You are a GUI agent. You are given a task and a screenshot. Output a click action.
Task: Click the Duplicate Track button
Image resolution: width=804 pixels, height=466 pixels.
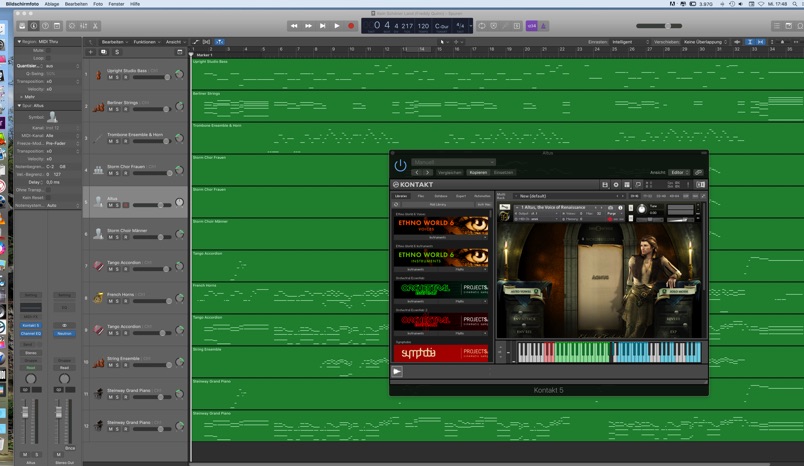(x=104, y=52)
